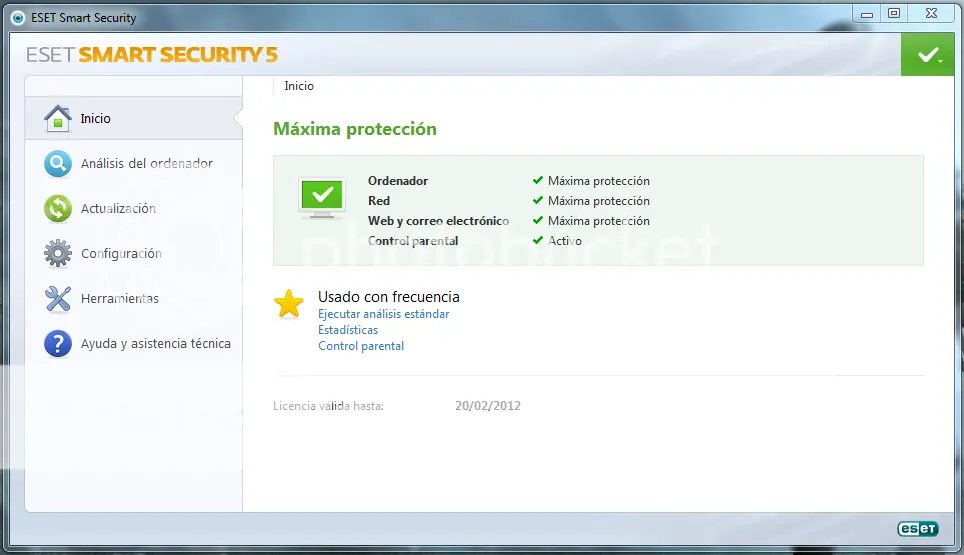Click the ESET logo at bottom right
The image size is (964, 555).
pos(918,529)
